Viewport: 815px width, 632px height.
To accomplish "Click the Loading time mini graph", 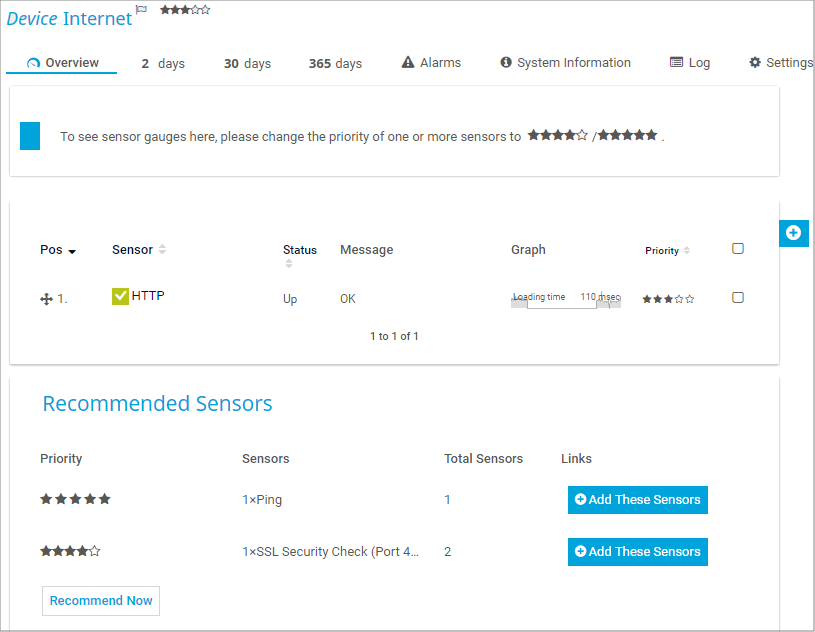I will (x=566, y=299).
